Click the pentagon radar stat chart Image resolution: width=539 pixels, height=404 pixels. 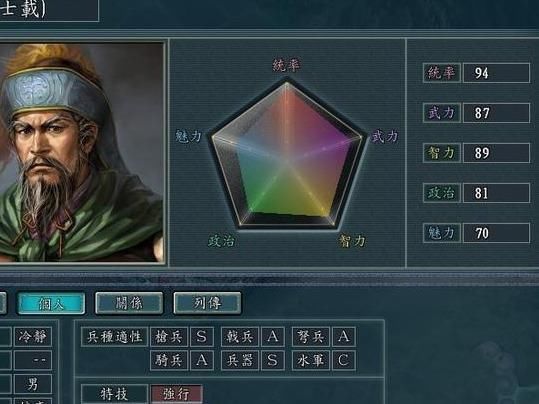coord(286,154)
